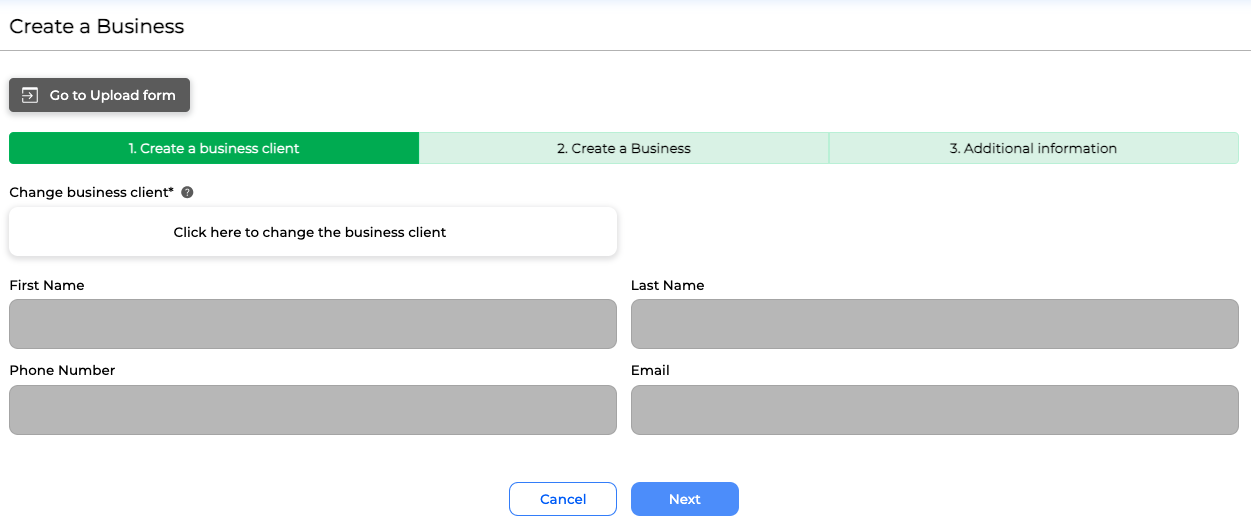Switch to the '2. Create a Business' step
1251x529 pixels.
point(623,148)
